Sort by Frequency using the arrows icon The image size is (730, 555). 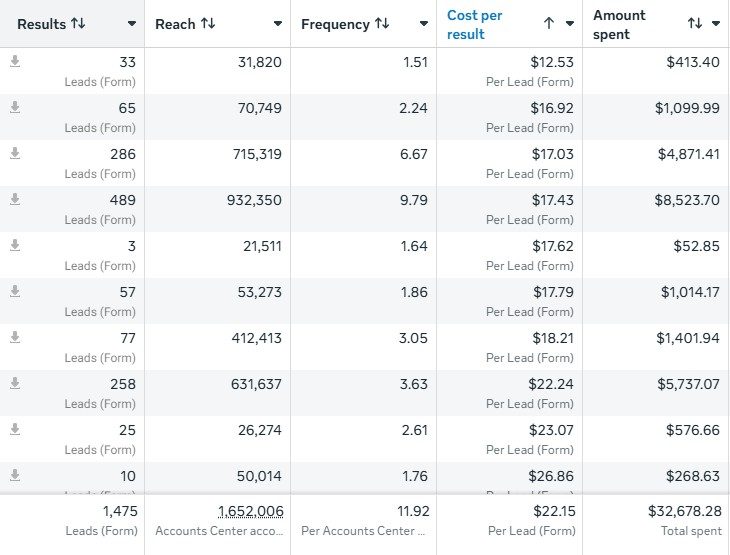382,23
